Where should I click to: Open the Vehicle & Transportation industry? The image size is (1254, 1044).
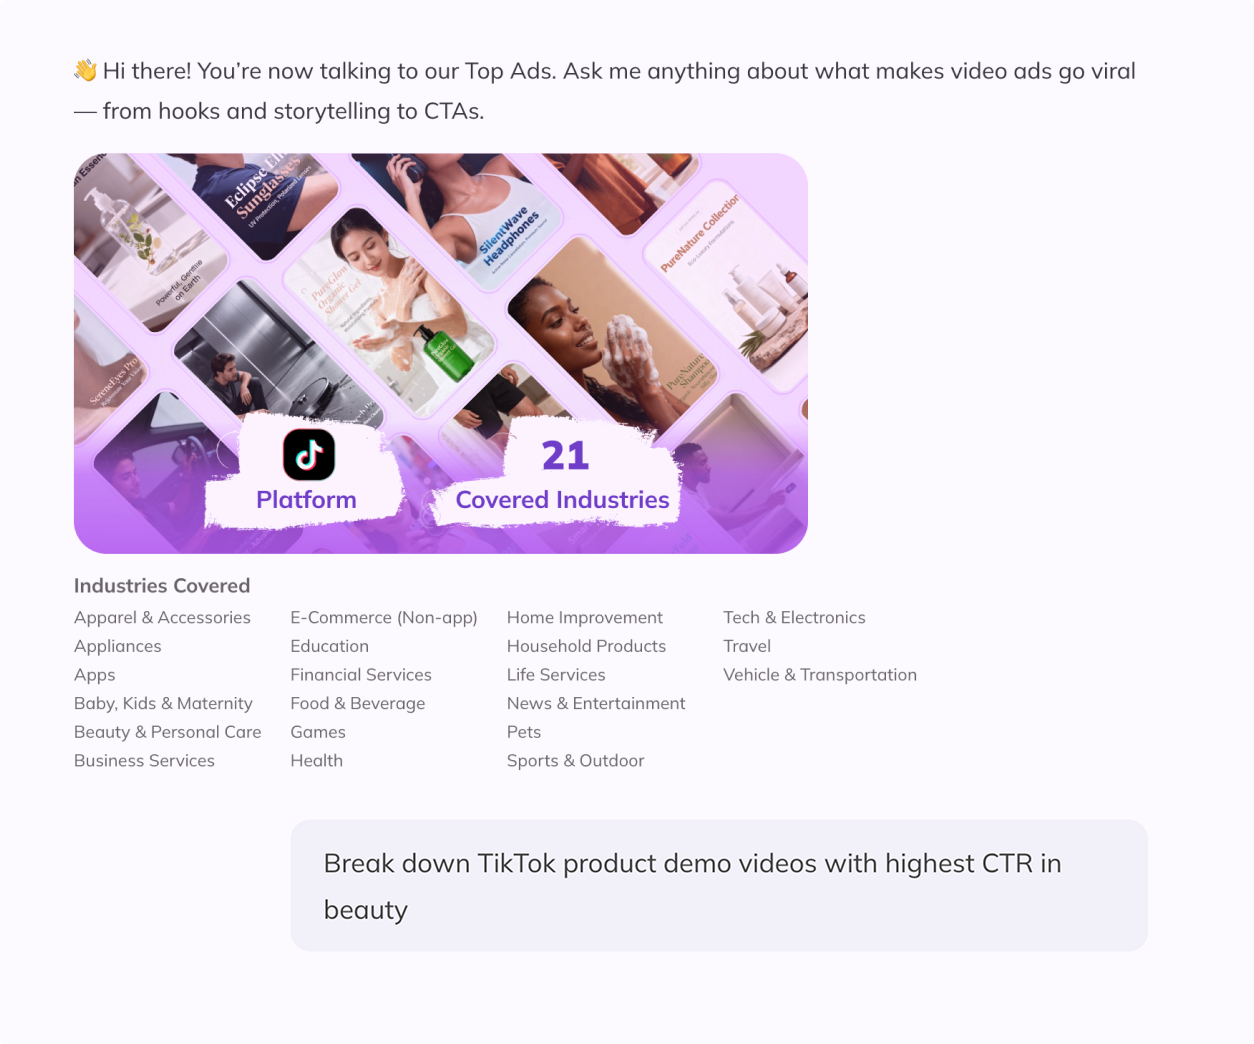click(x=820, y=675)
